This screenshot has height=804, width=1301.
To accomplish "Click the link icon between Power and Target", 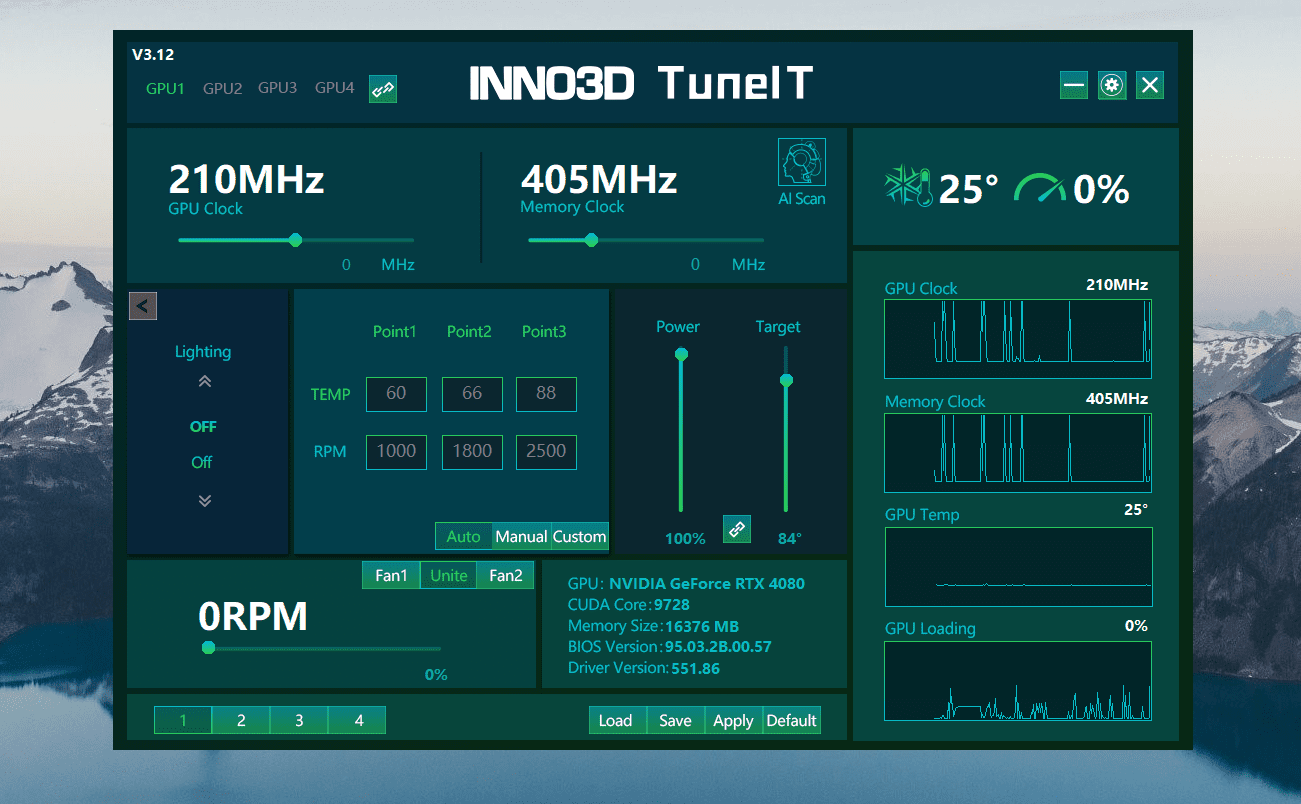I will click(x=737, y=528).
